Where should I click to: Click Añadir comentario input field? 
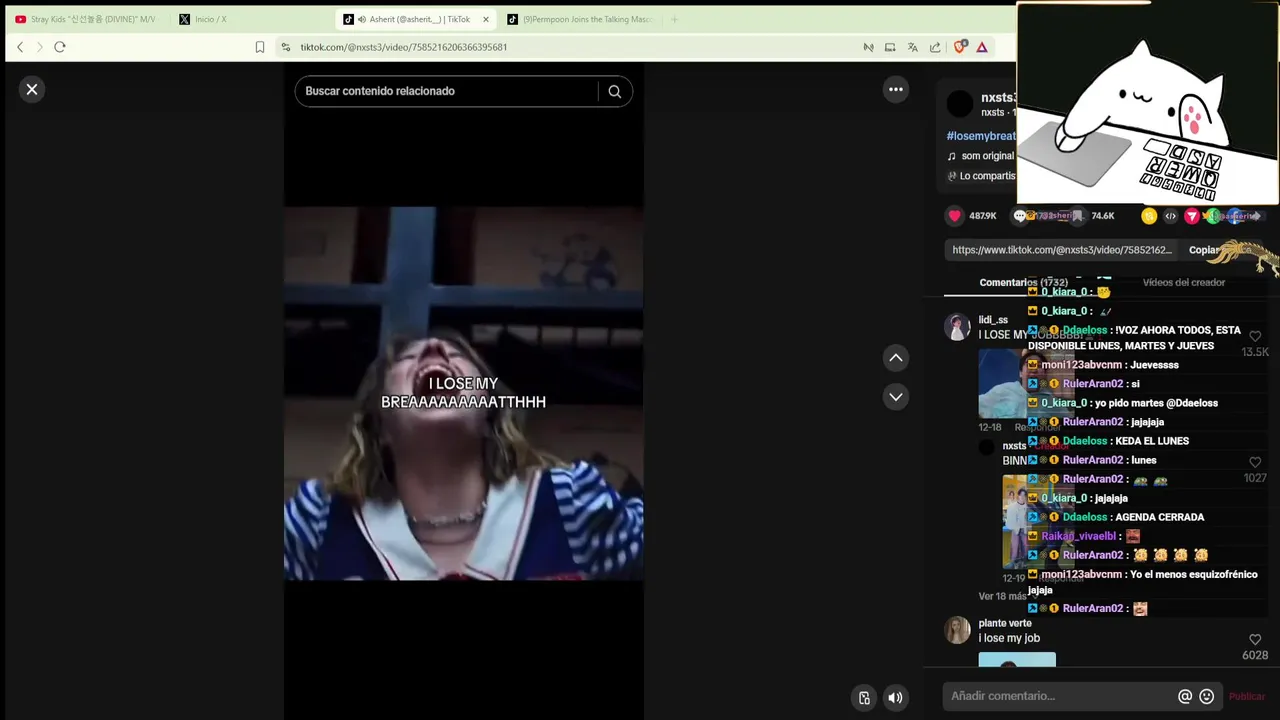[x=1060, y=696]
